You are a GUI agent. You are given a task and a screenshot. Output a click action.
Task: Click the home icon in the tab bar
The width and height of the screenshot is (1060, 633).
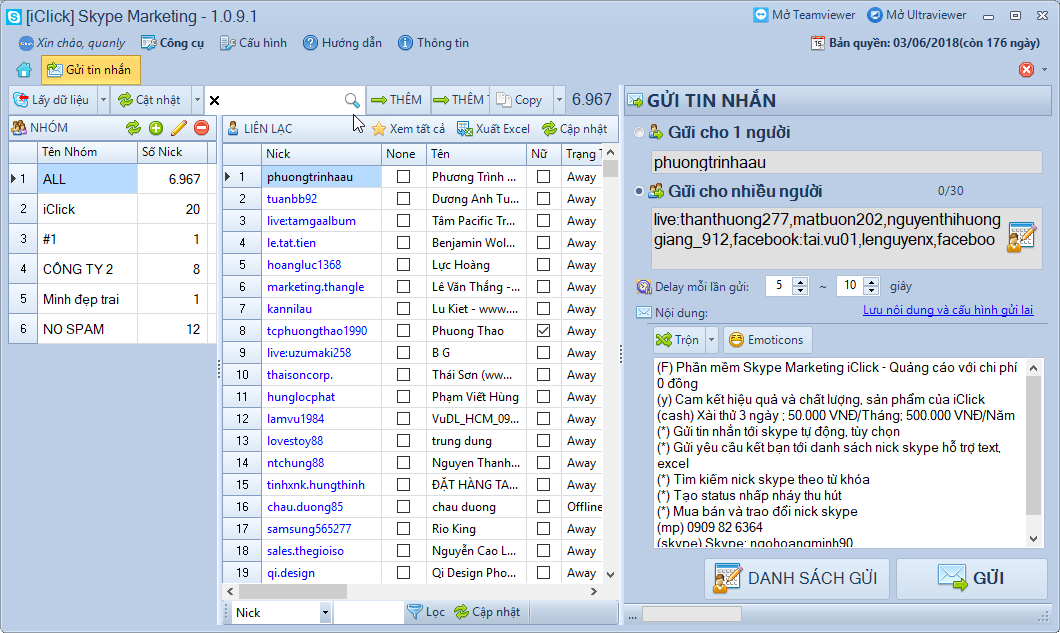coord(24,70)
